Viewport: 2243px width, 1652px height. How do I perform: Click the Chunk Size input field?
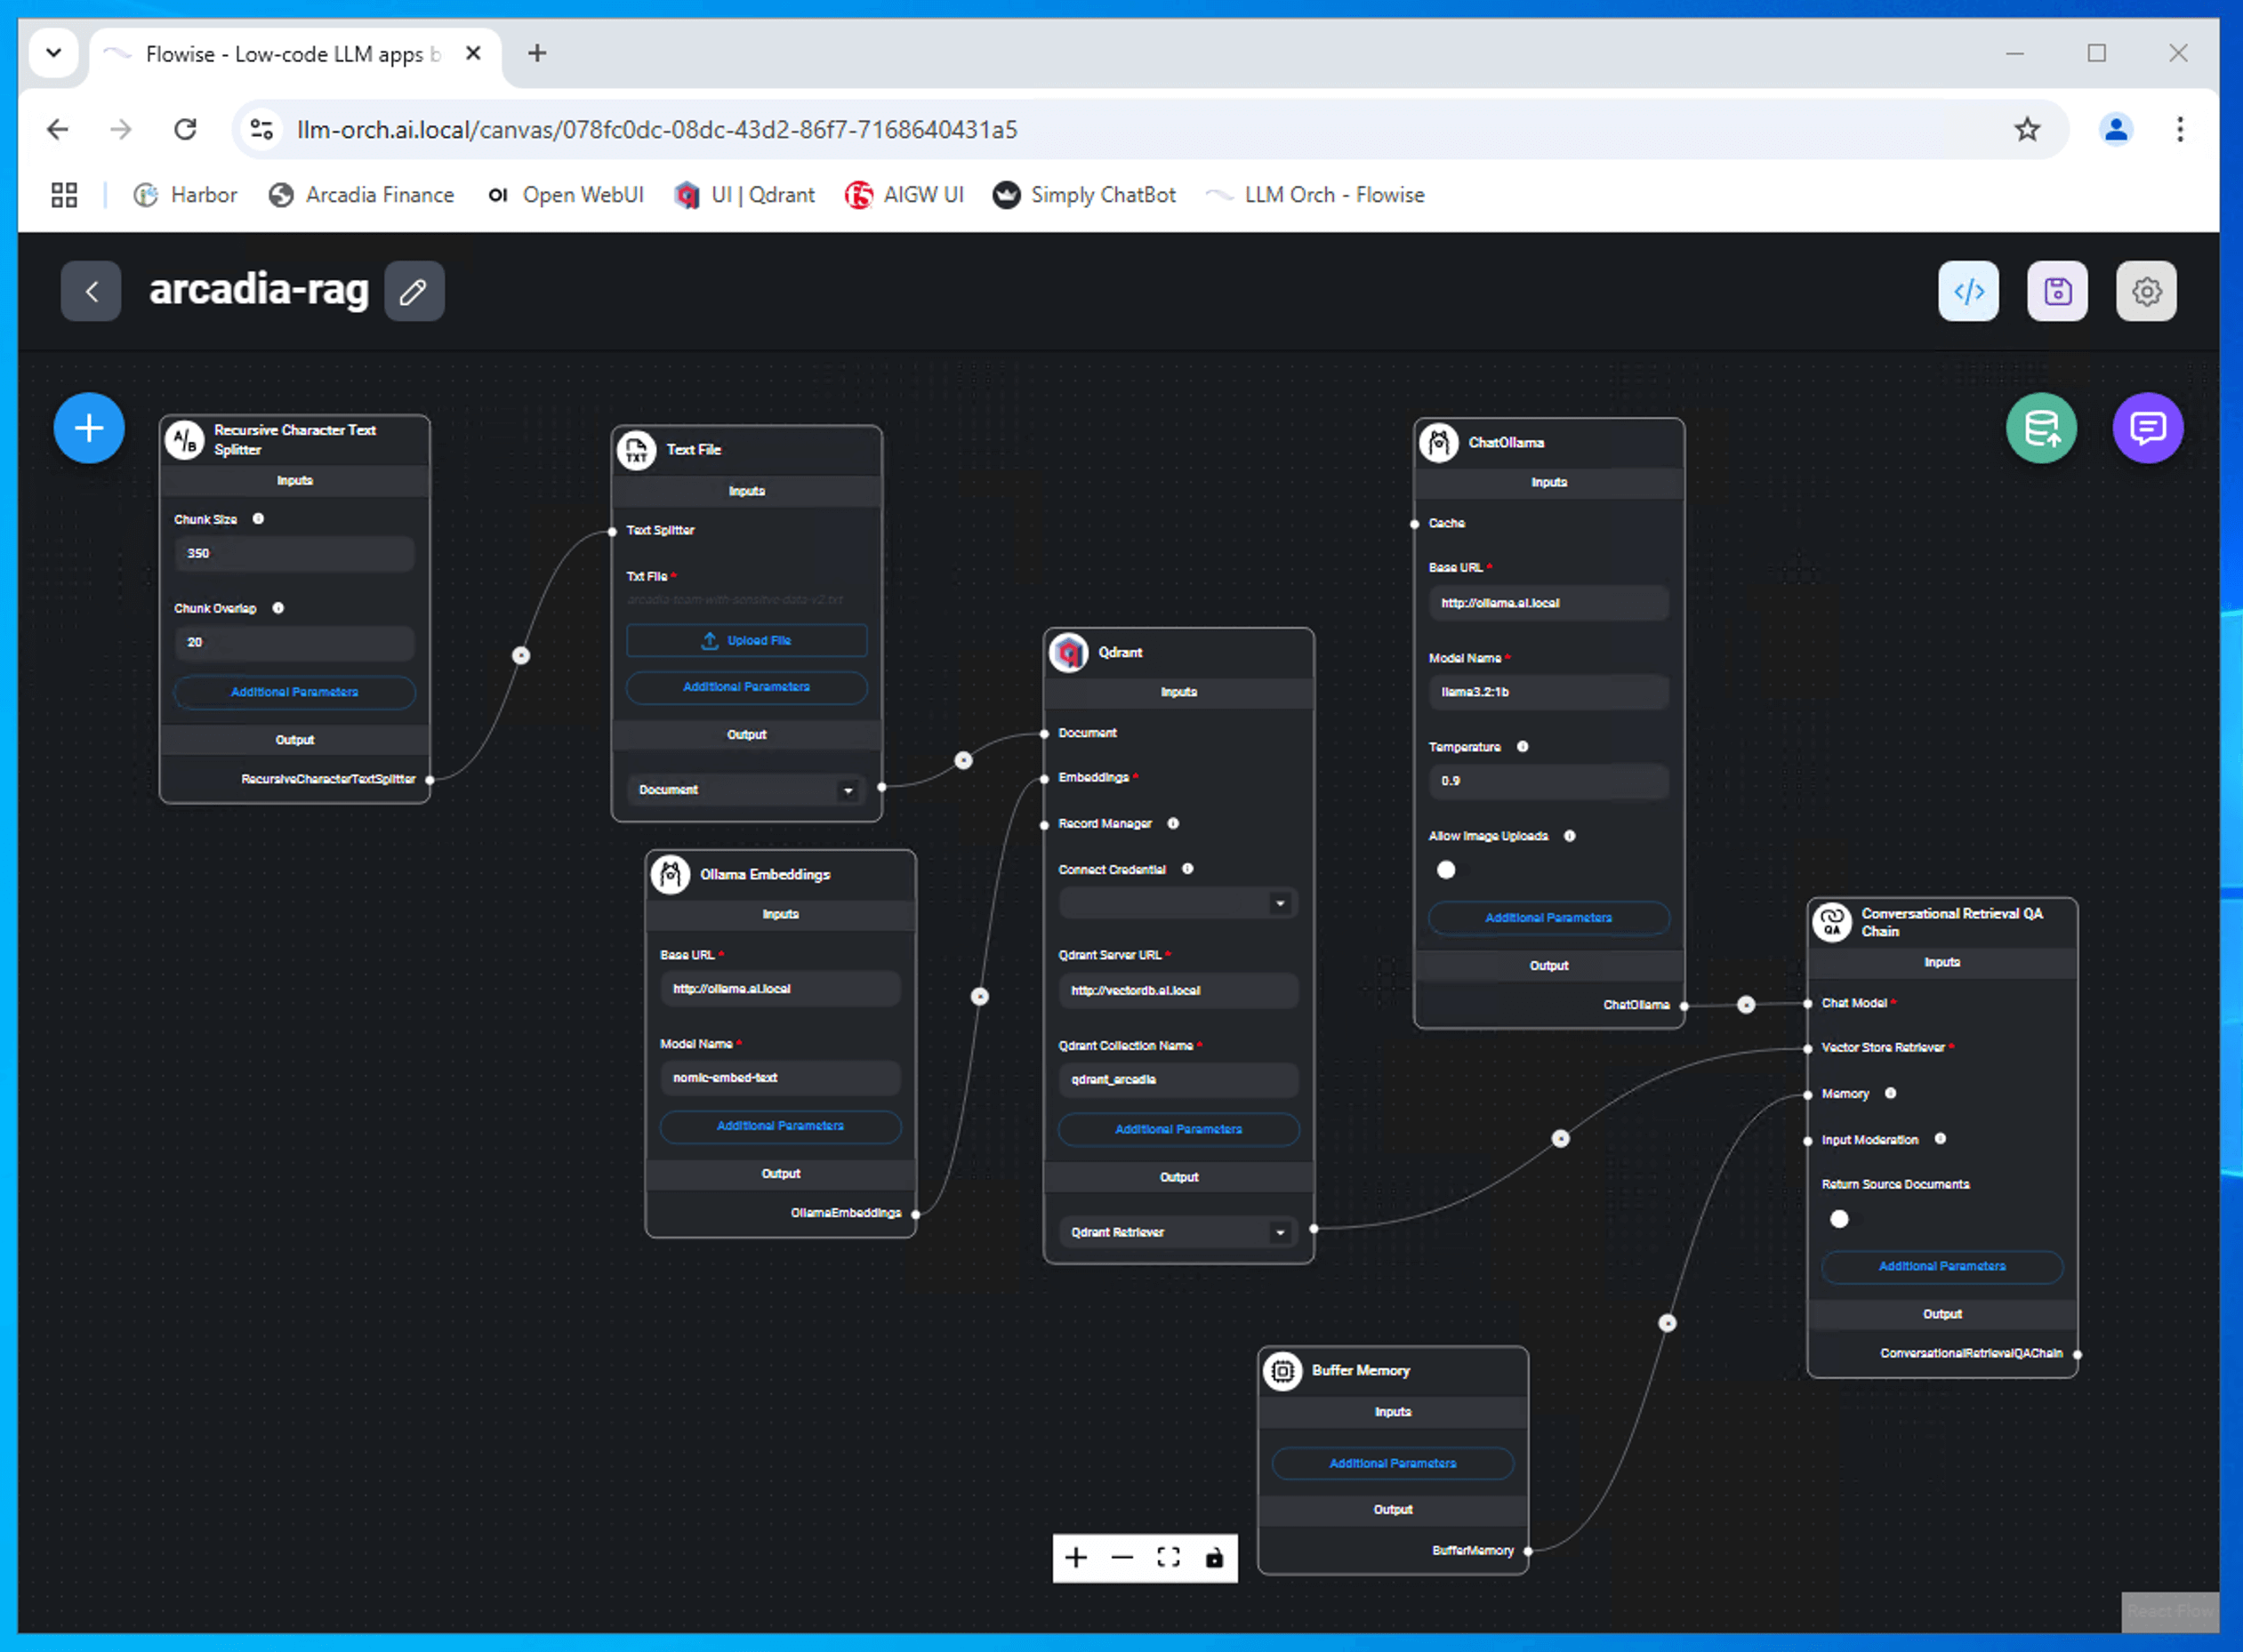(294, 553)
